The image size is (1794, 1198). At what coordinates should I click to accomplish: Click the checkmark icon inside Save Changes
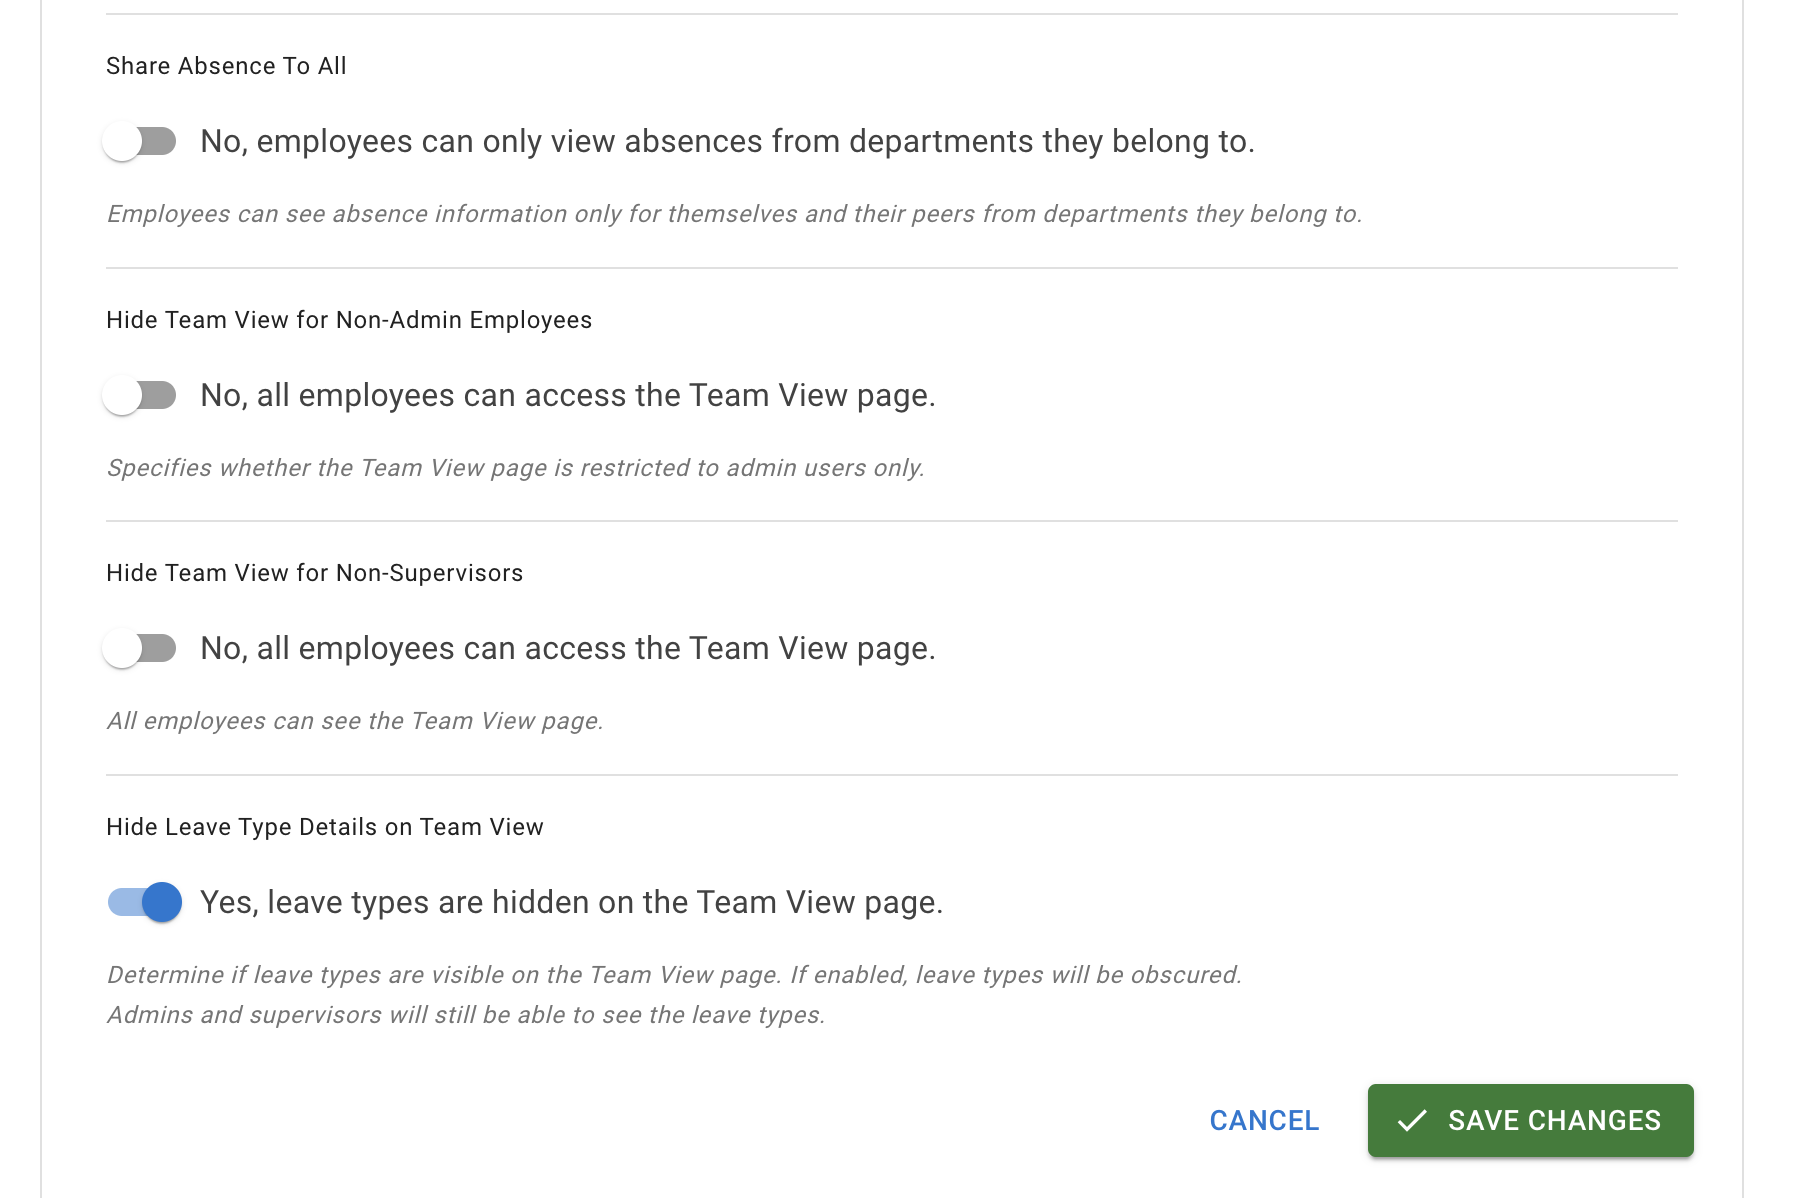1413,1121
